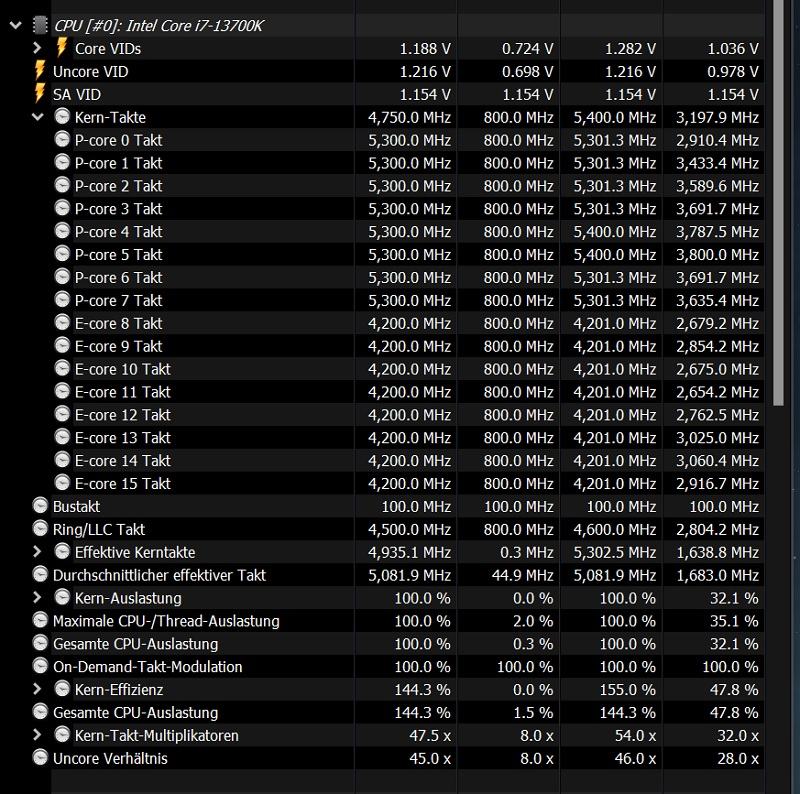Click the clock icon of E-core 8 Takt
Image resolution: width=800 pixels, height=794 pixels.
(62, 322)
